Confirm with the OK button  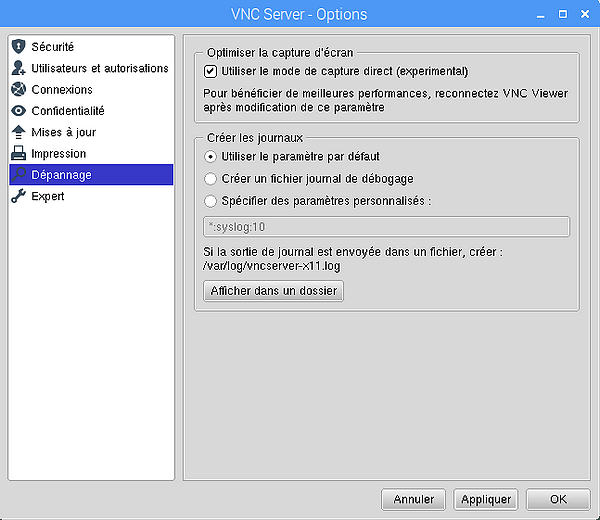tap(558, 499)
